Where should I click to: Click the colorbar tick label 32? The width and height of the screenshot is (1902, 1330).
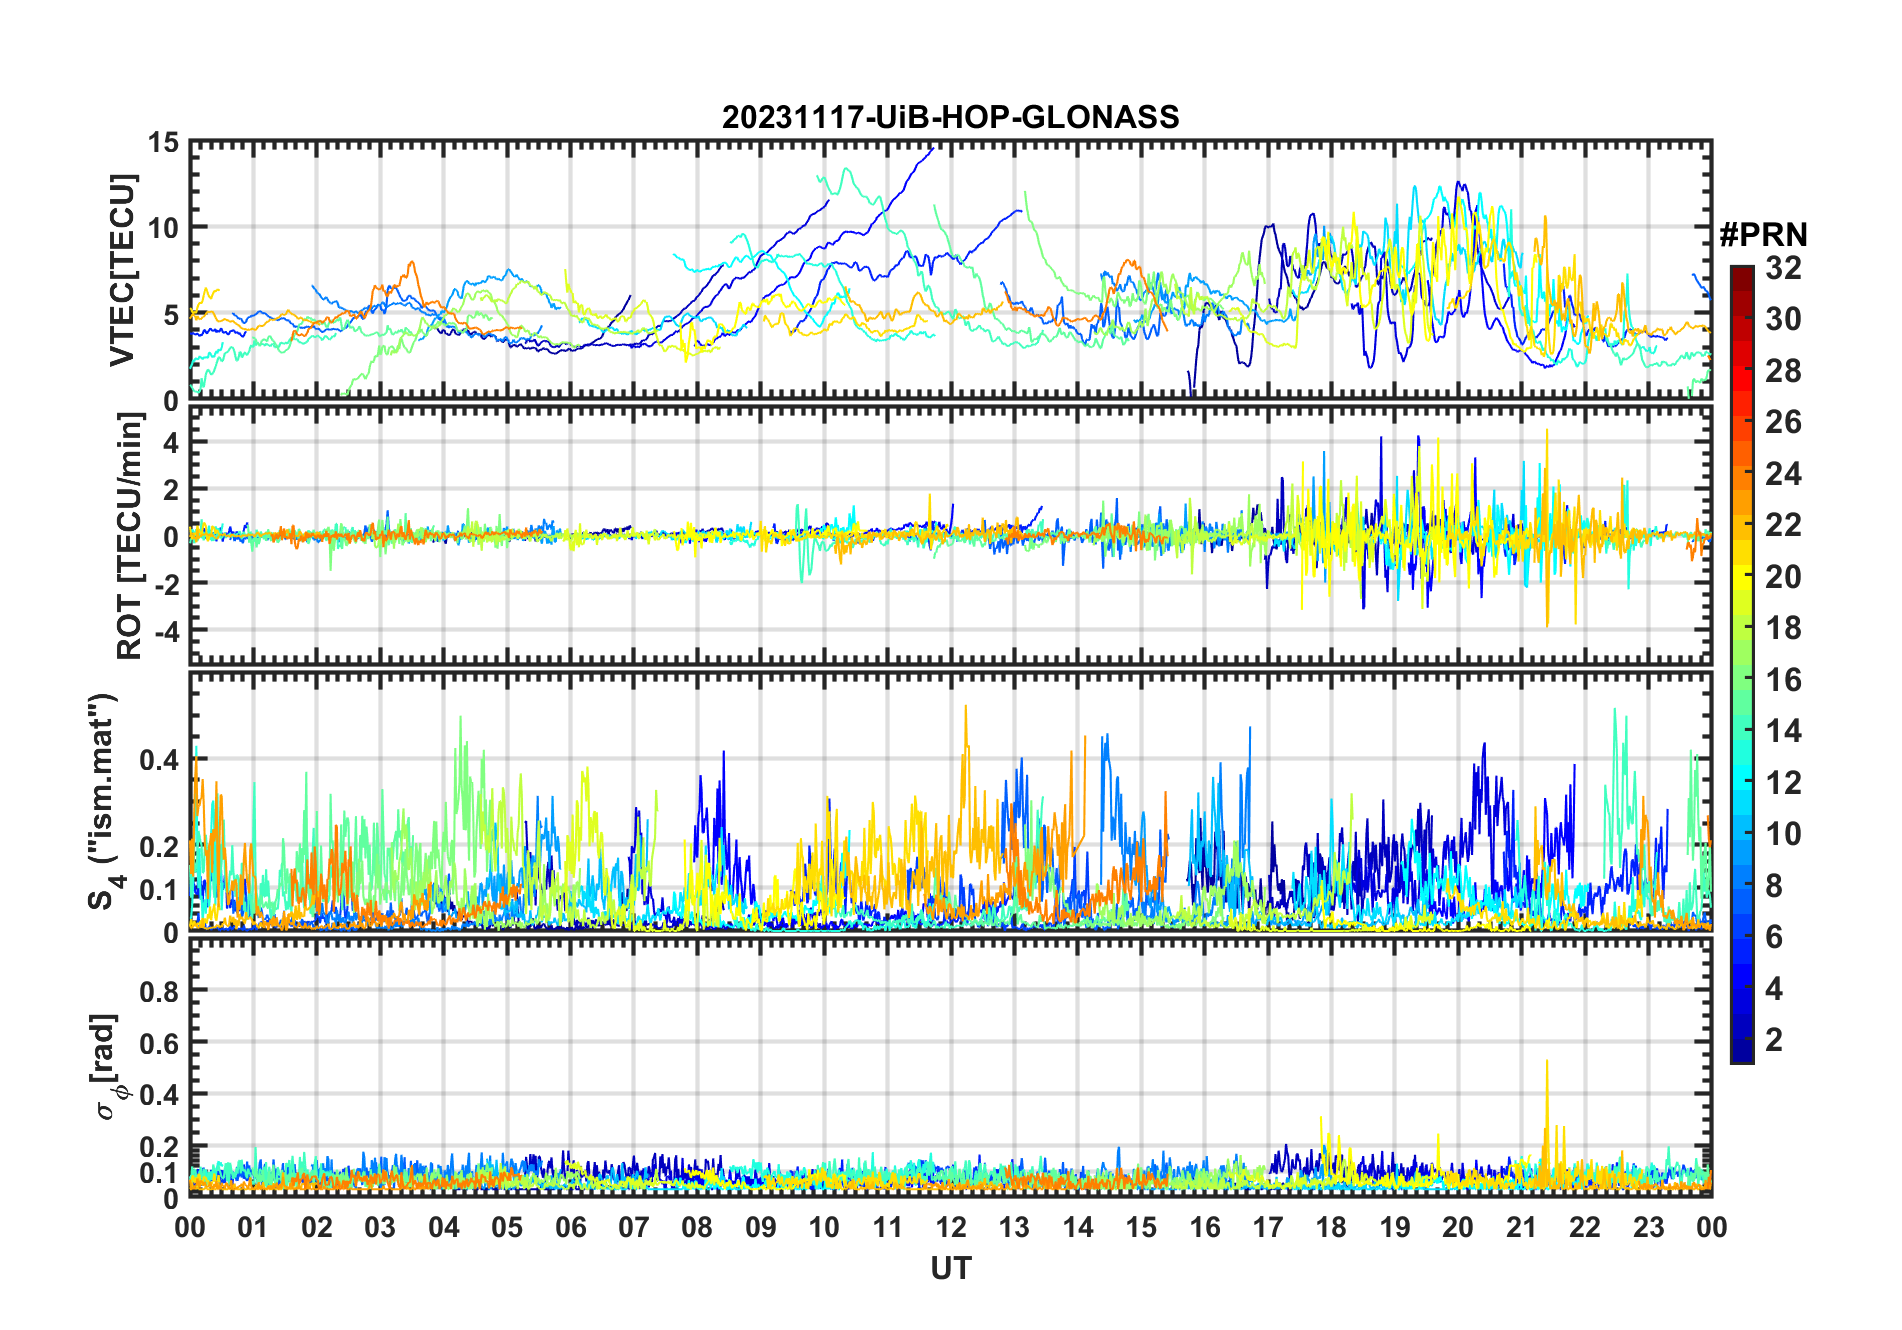pos(1783,268)
